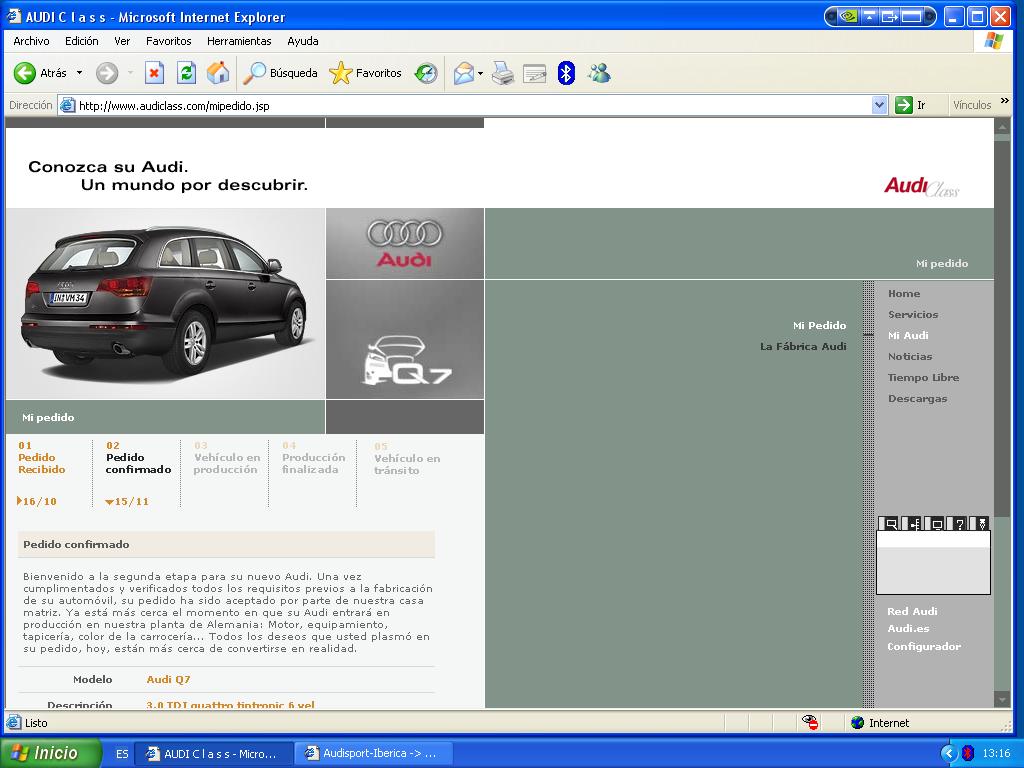This screenshot has width=1024, height=768.
Task: Select the 02 Pedido confirmado step
Action: tap(138, 458)
